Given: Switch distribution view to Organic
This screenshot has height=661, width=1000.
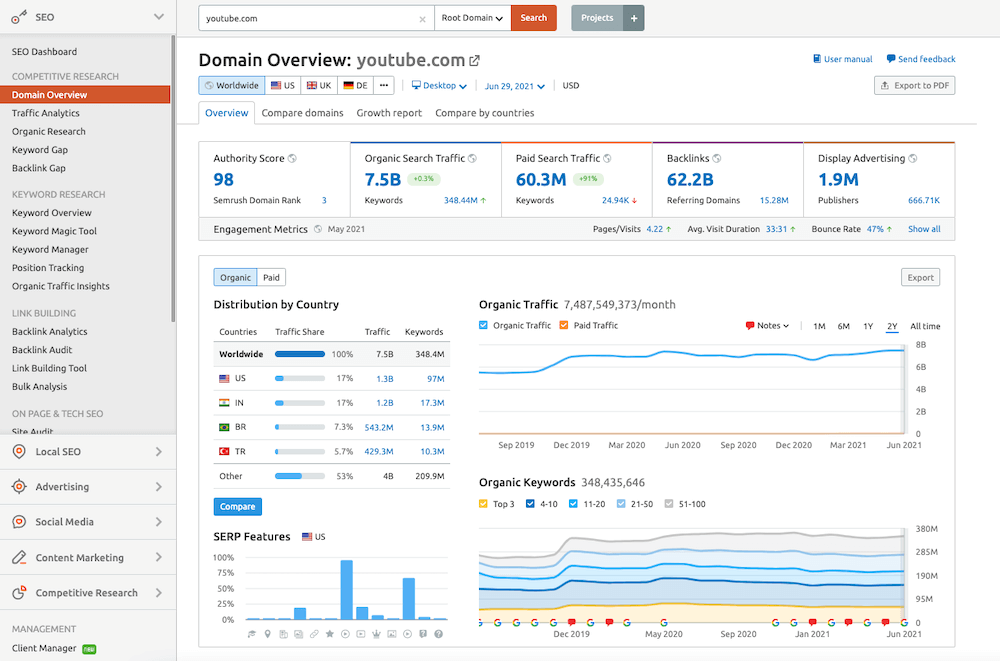Looking at the screenshot, I should coord(235,278).
